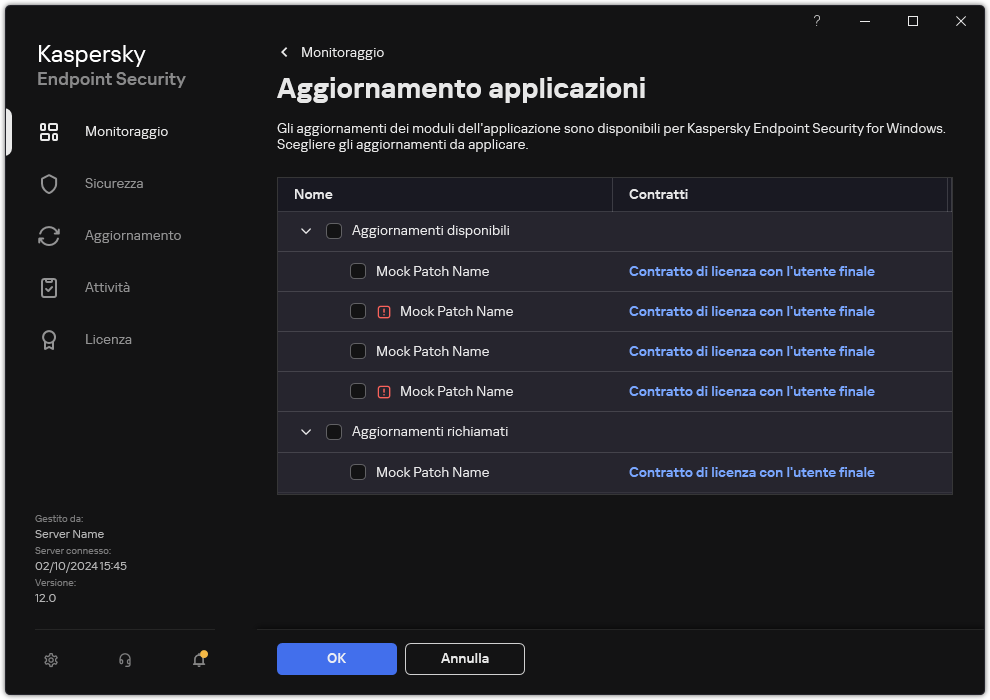Go back to Monitoraggio via back arrow
The image size is (990, 700).
tap(284, 52)
